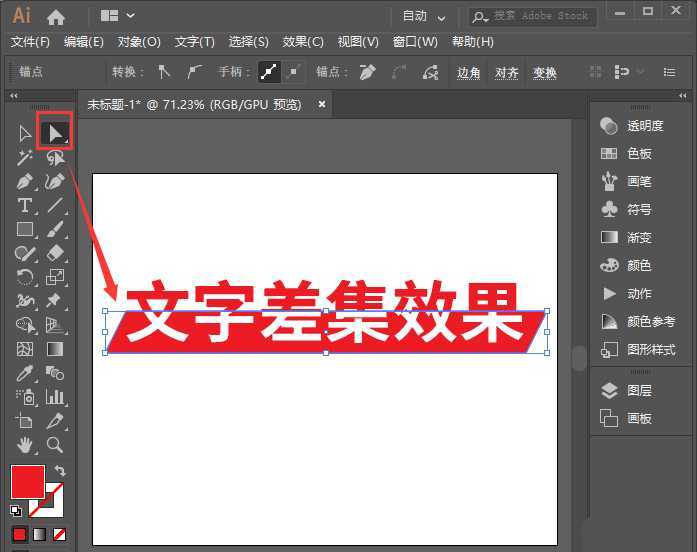Image resolution: width=697 pixels, height=552 pixels.
Task: Click the 对齐 button in control bar
Action: (x=507, y=72)
